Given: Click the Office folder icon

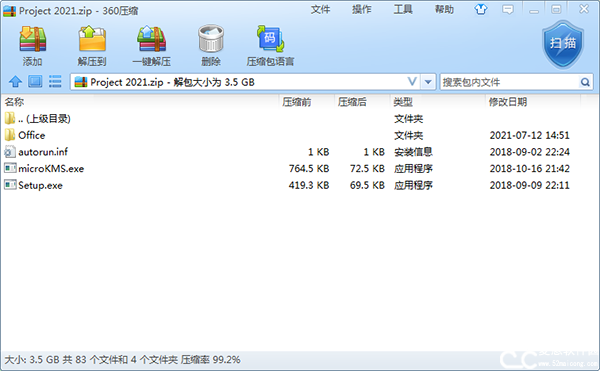Looking at the screenshot, I should (10, 135).
